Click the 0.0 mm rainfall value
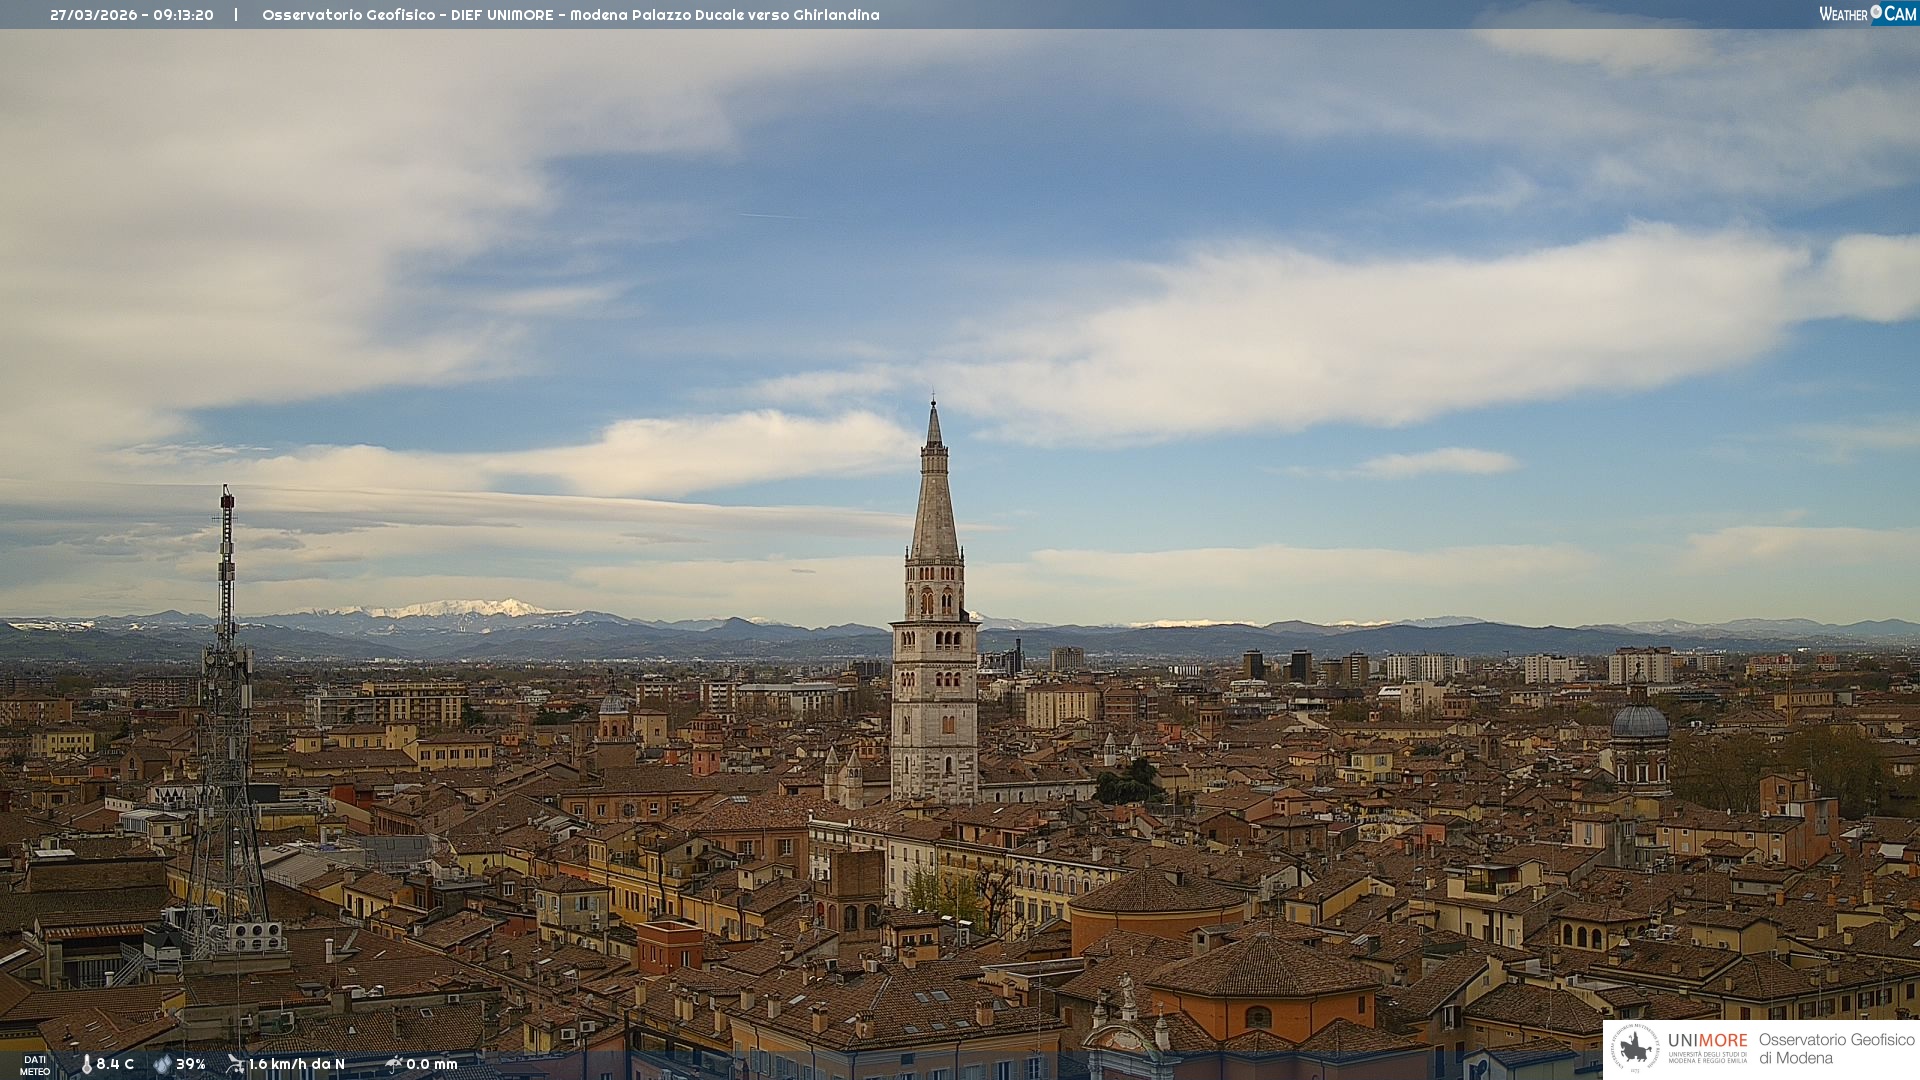This screenshot has height=1080, width=1920. (432, 1064)
